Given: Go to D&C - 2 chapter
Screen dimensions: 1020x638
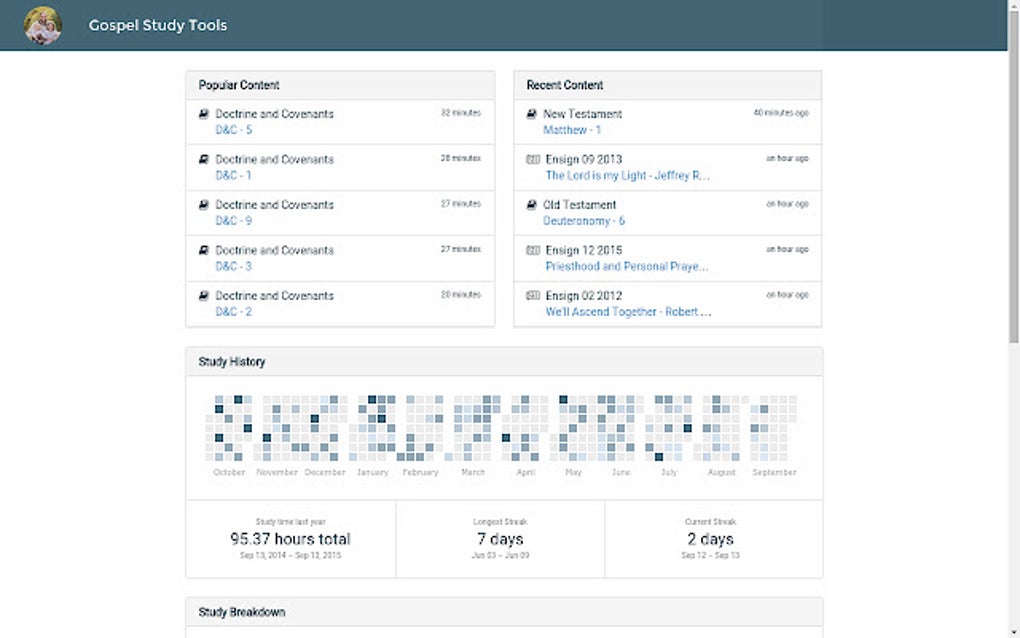Looking at the screenshot, I should (233, 312).
